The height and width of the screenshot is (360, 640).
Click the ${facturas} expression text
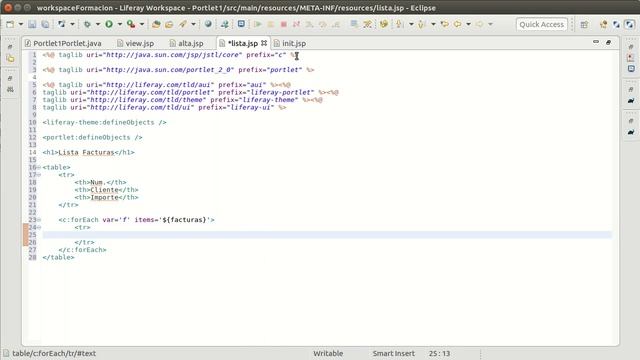click(184, 220)
